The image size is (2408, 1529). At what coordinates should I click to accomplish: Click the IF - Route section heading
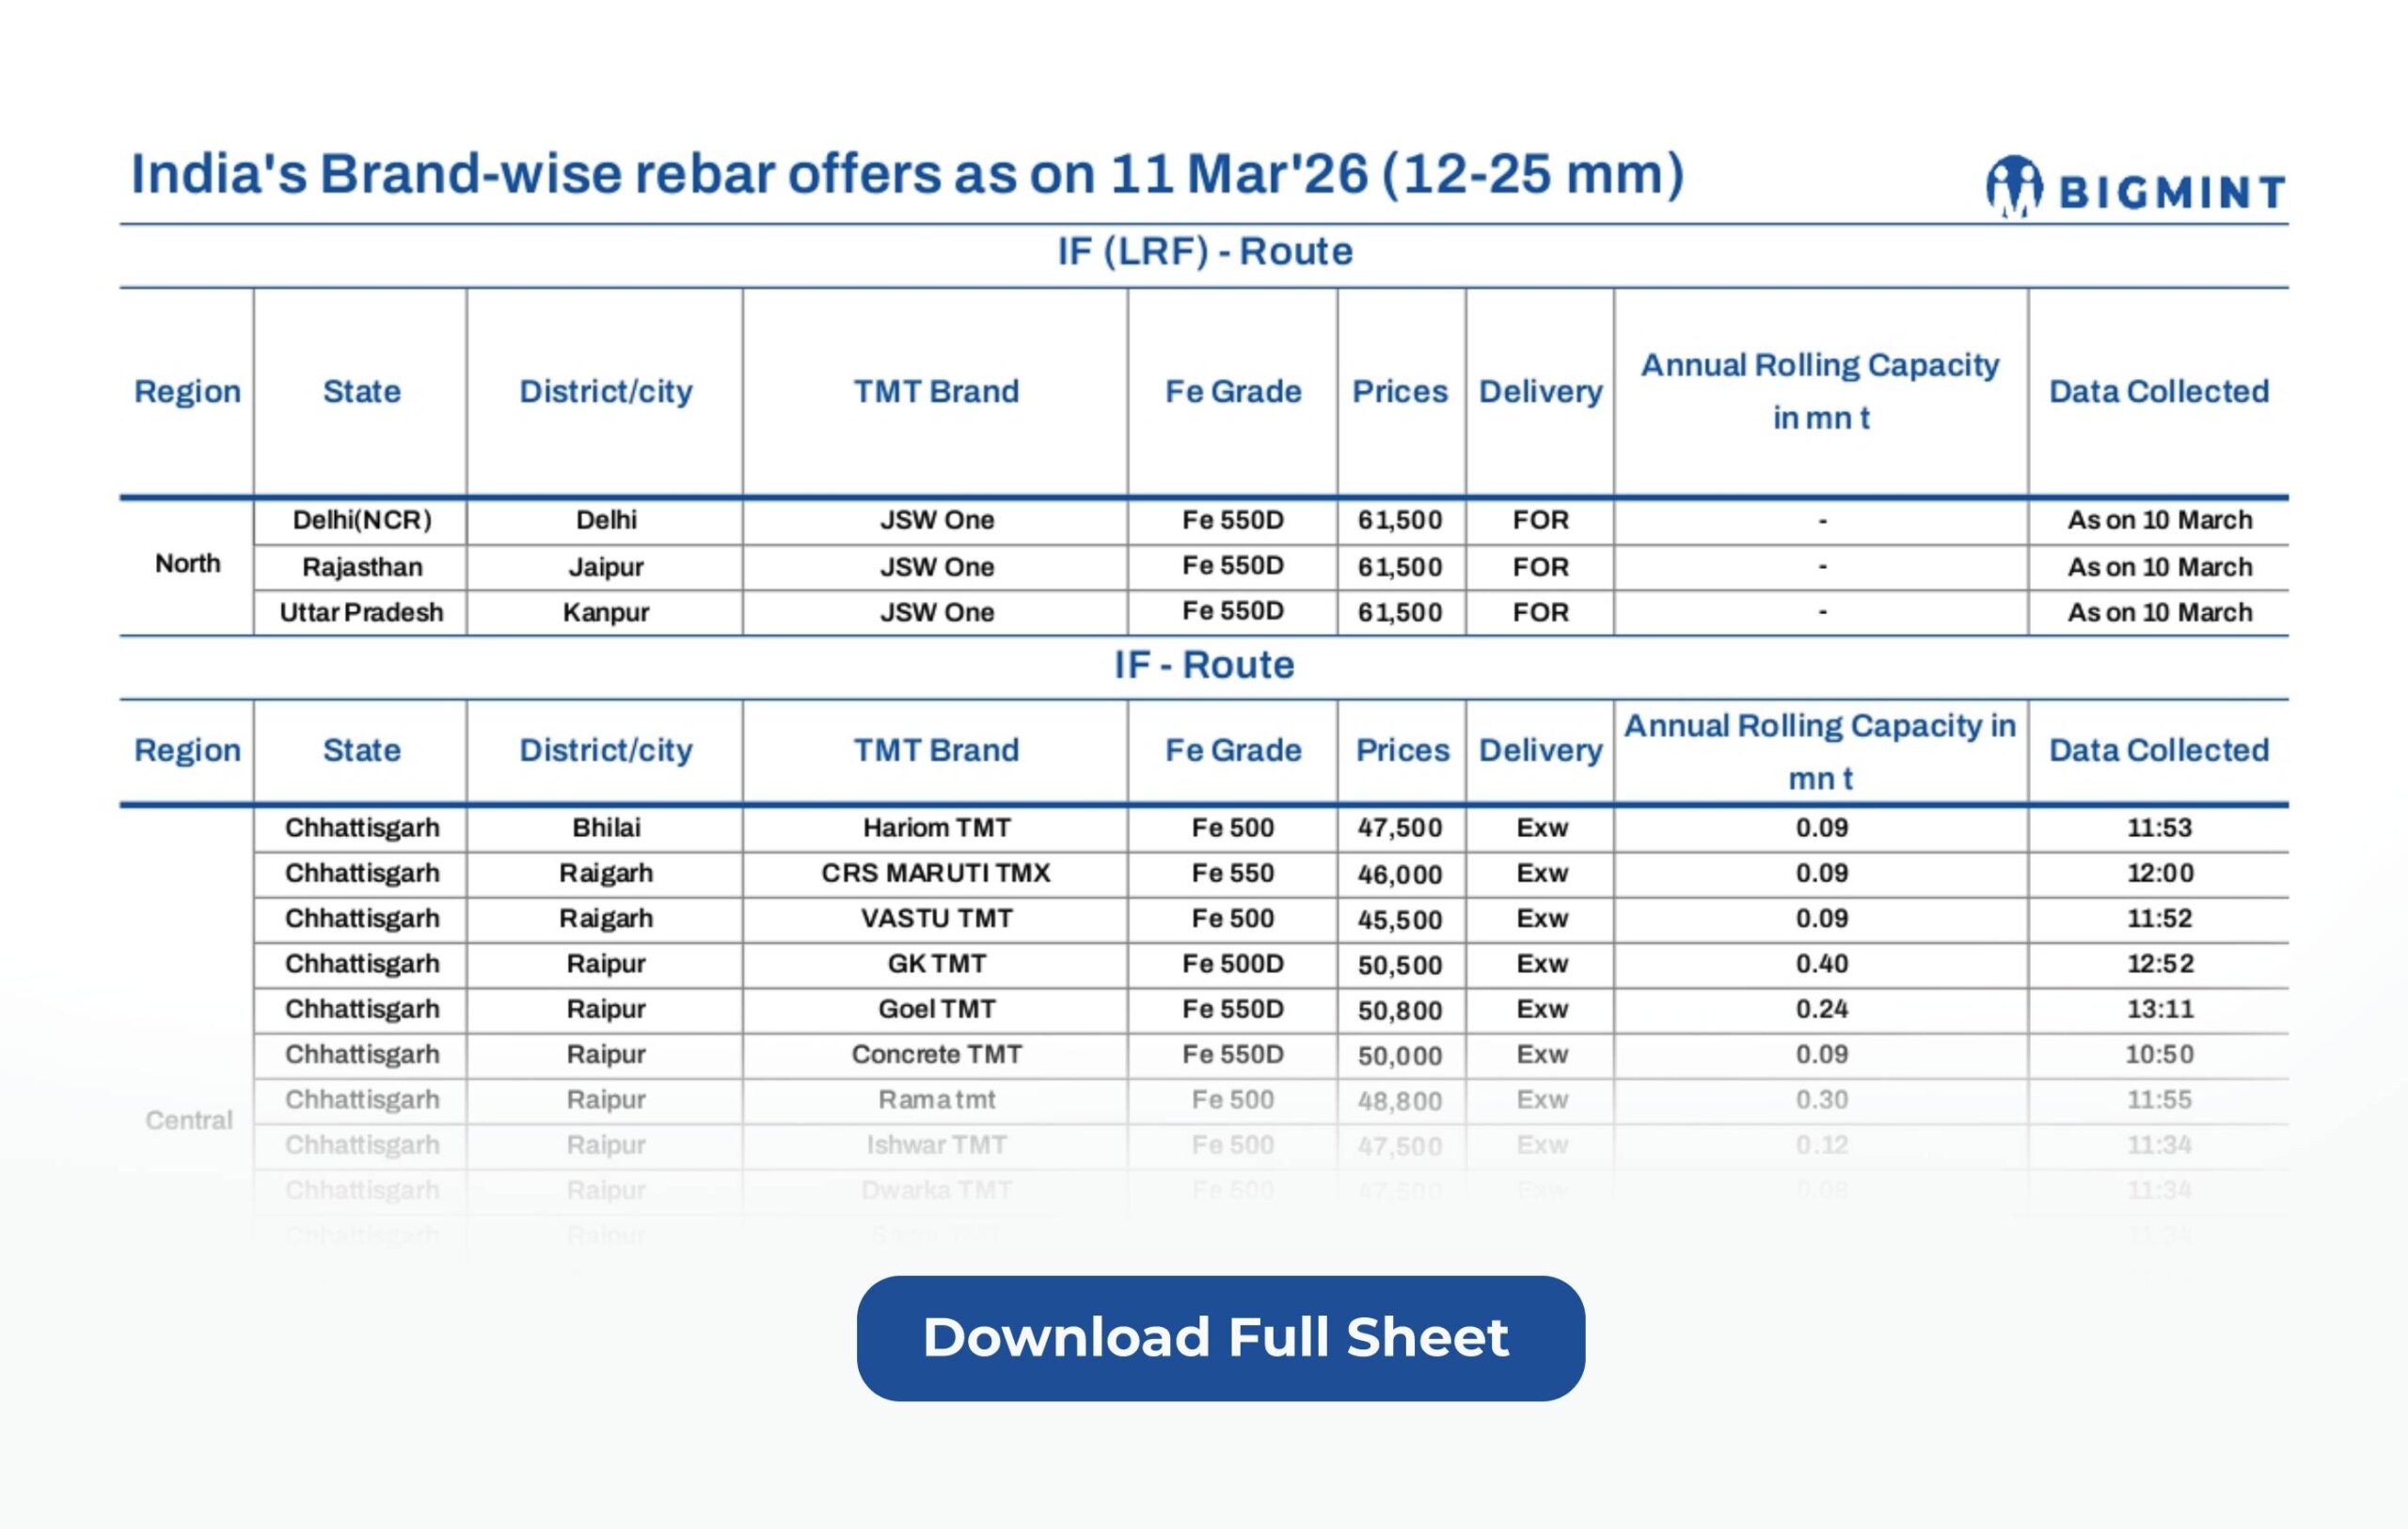1204,665
